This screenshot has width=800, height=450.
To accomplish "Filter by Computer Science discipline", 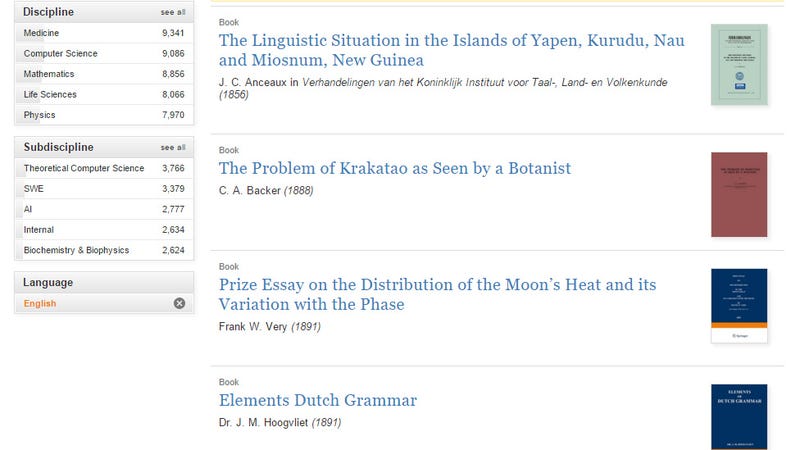I will click(104, 54).
